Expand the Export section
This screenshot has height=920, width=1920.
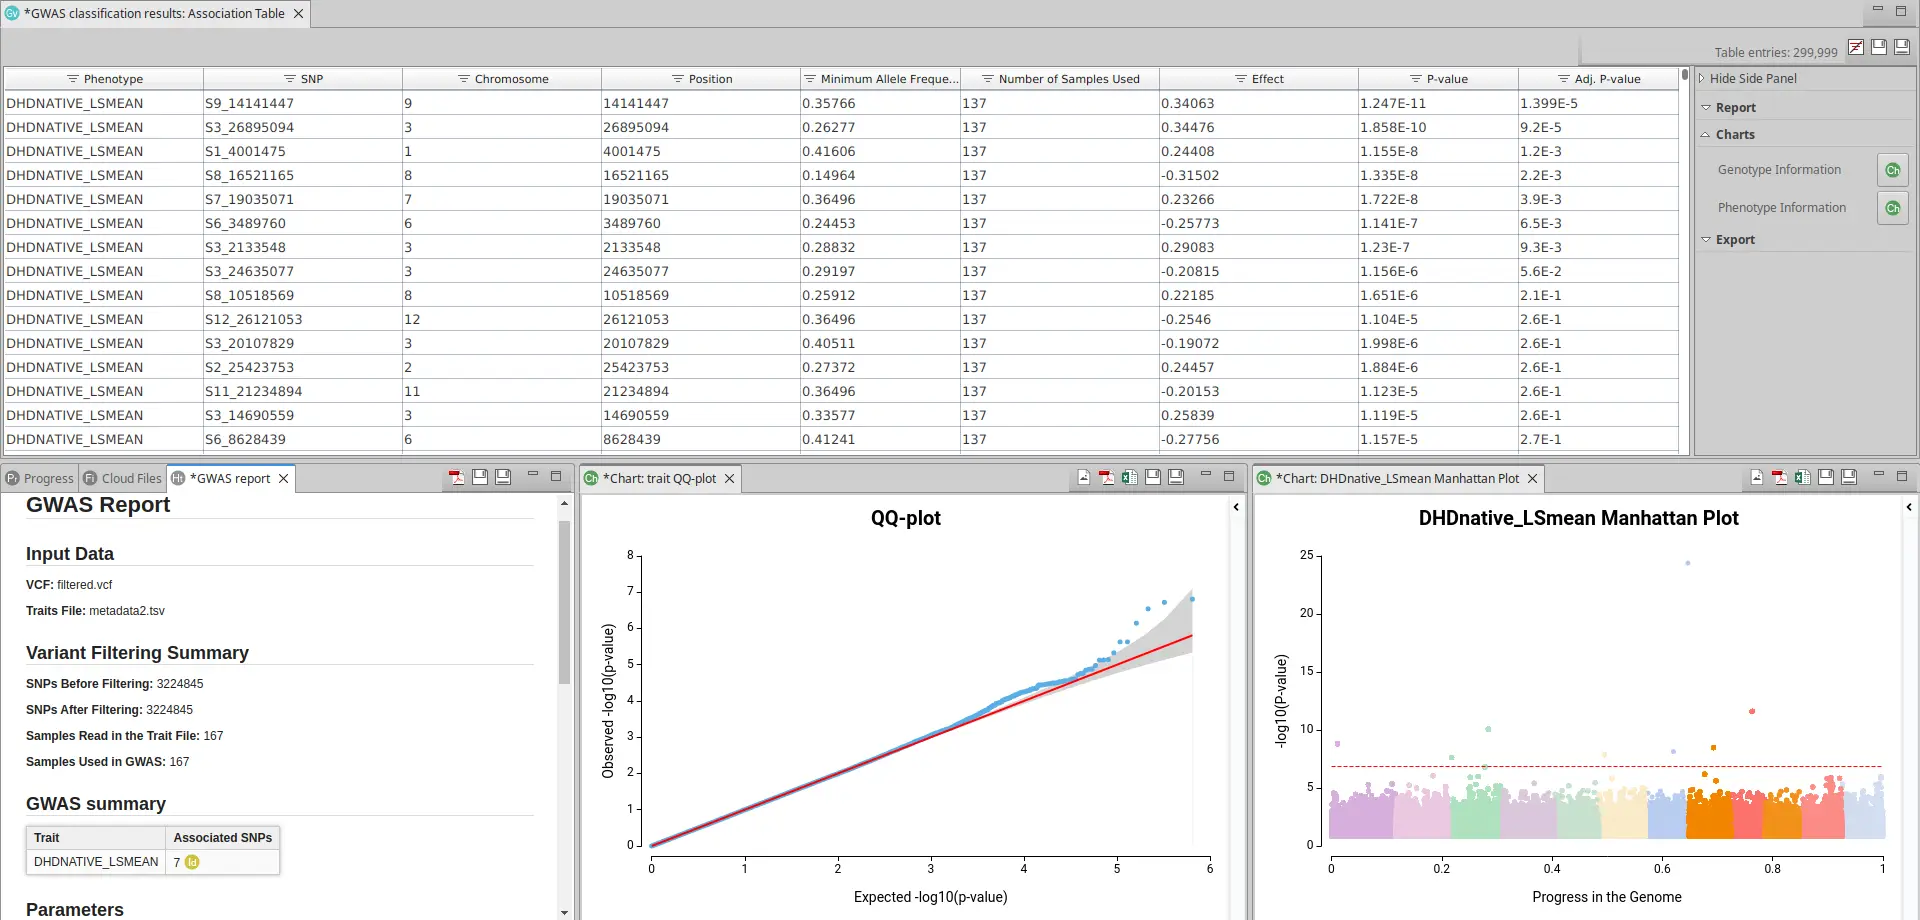(x=1706, y=239)
